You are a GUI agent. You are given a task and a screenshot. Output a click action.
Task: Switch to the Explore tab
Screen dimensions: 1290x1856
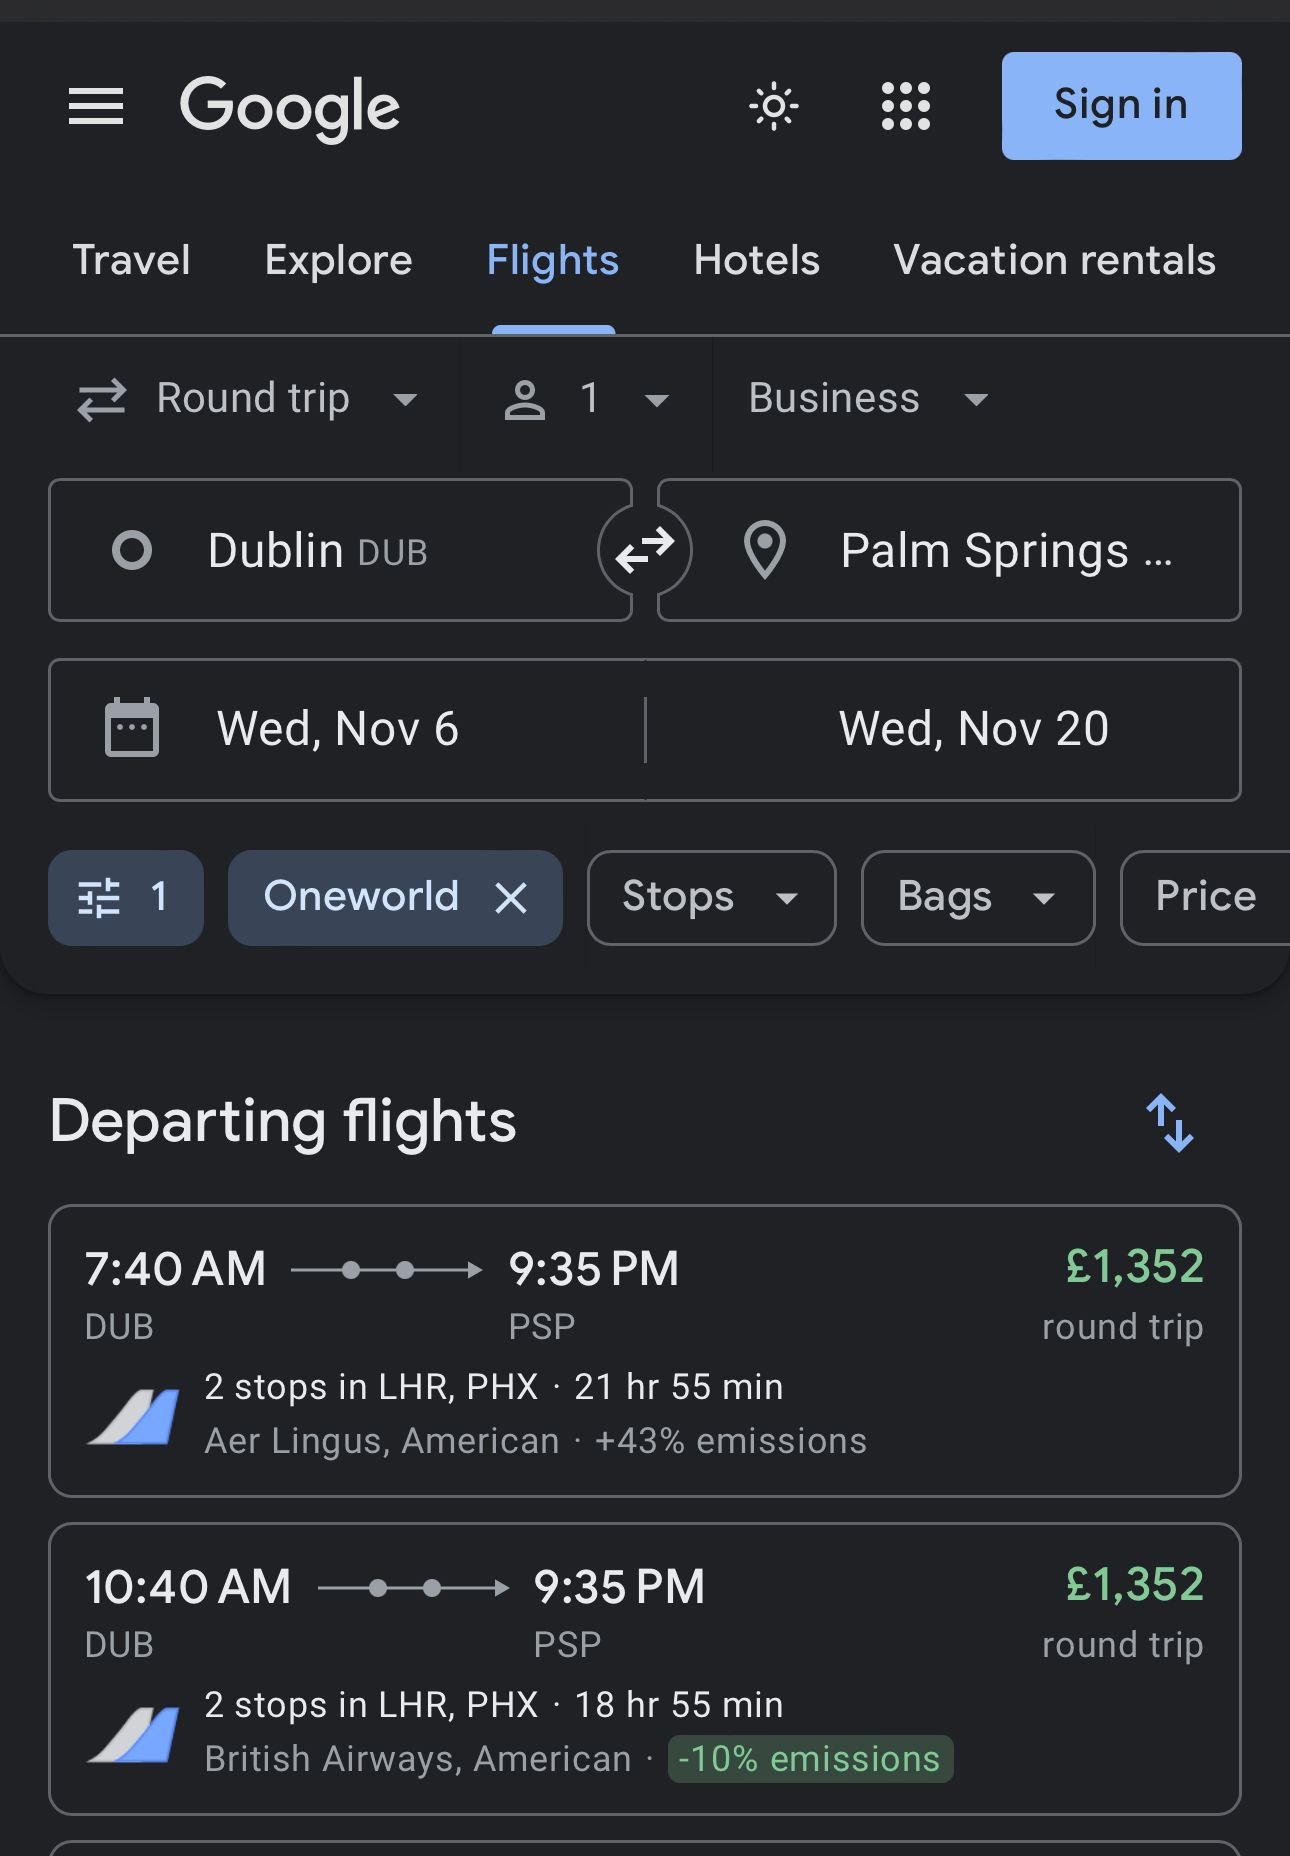click(x=338, y=260)
